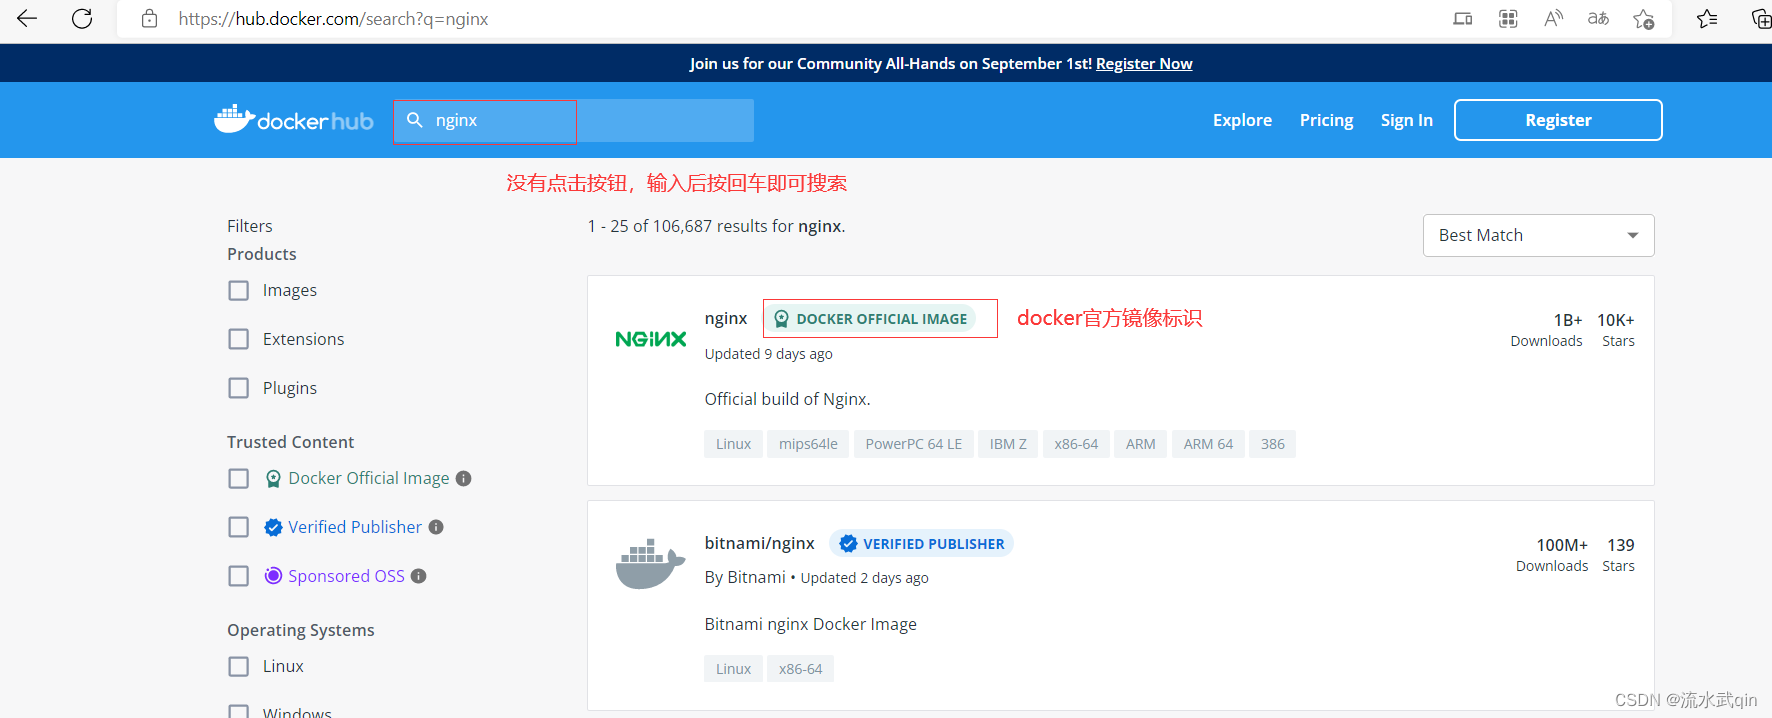Open the nginx official image result title
1772x718 pixels.
(x=726, y=318)
